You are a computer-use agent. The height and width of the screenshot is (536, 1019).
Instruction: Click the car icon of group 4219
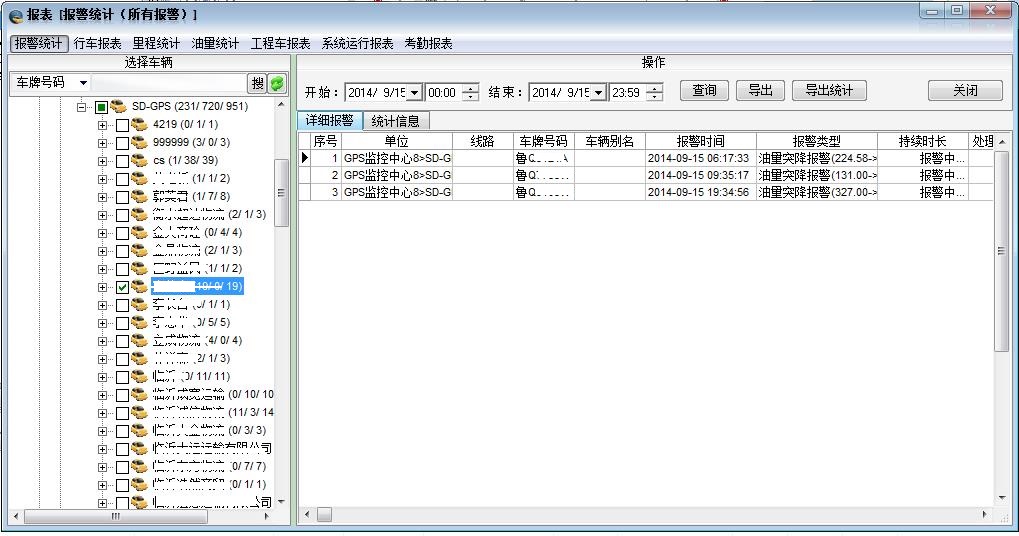click(x=139, y=125)
